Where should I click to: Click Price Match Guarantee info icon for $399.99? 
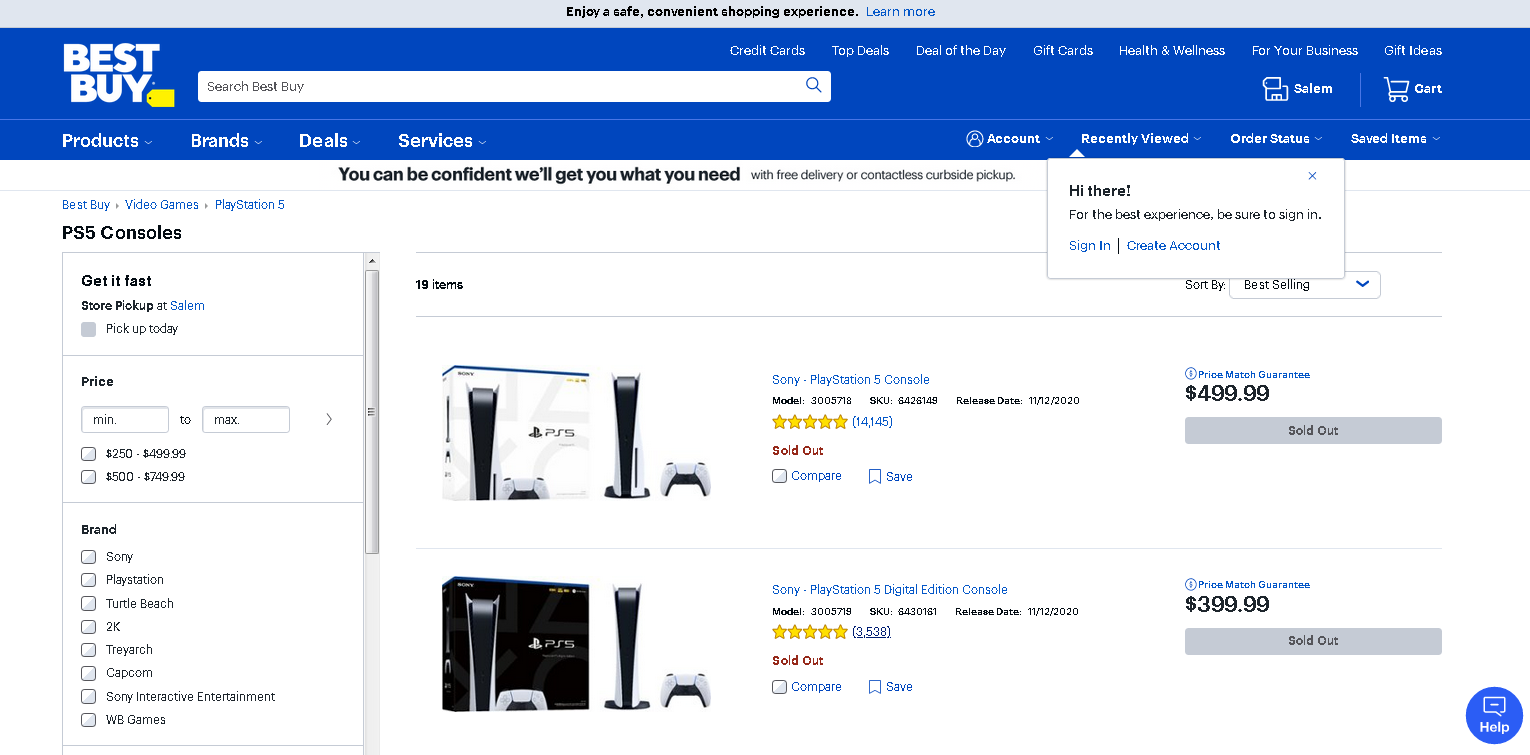[x=1190, y=584]
